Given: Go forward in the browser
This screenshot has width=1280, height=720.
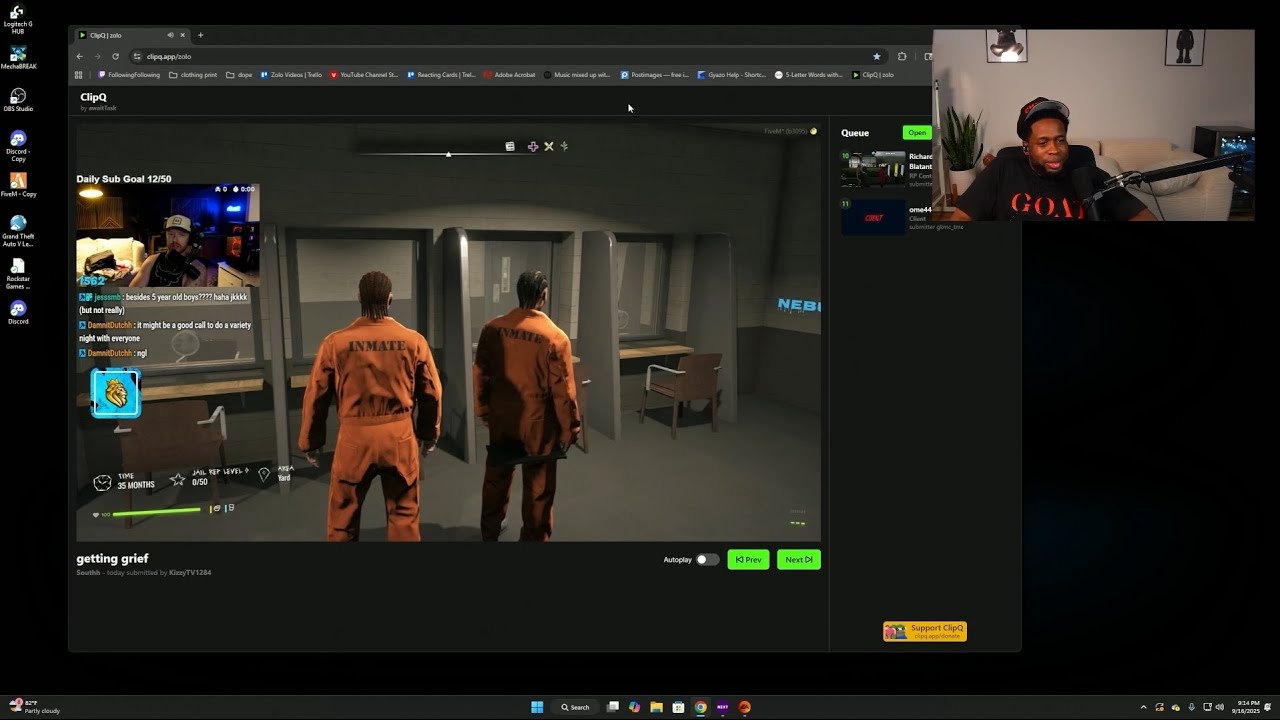Looking at the screenshot, I should [x=97, y=56].
